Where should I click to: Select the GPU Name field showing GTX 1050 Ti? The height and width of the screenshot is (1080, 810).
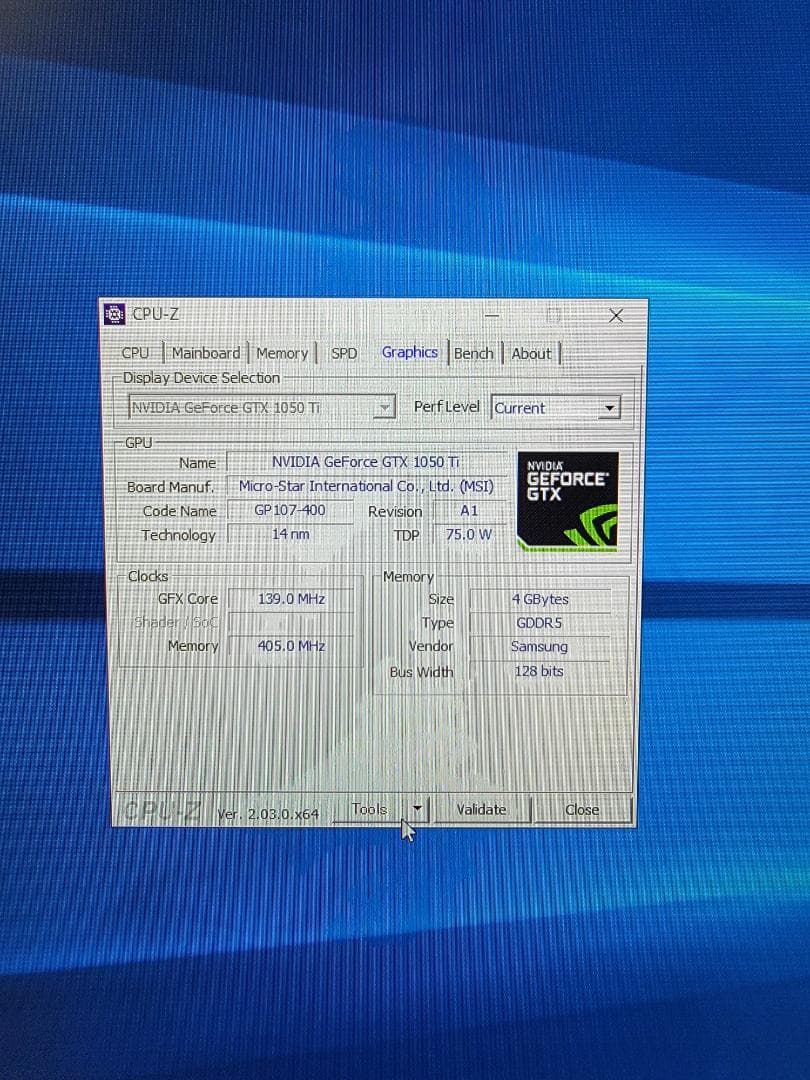pyautogui.click(x=366, y=462)
